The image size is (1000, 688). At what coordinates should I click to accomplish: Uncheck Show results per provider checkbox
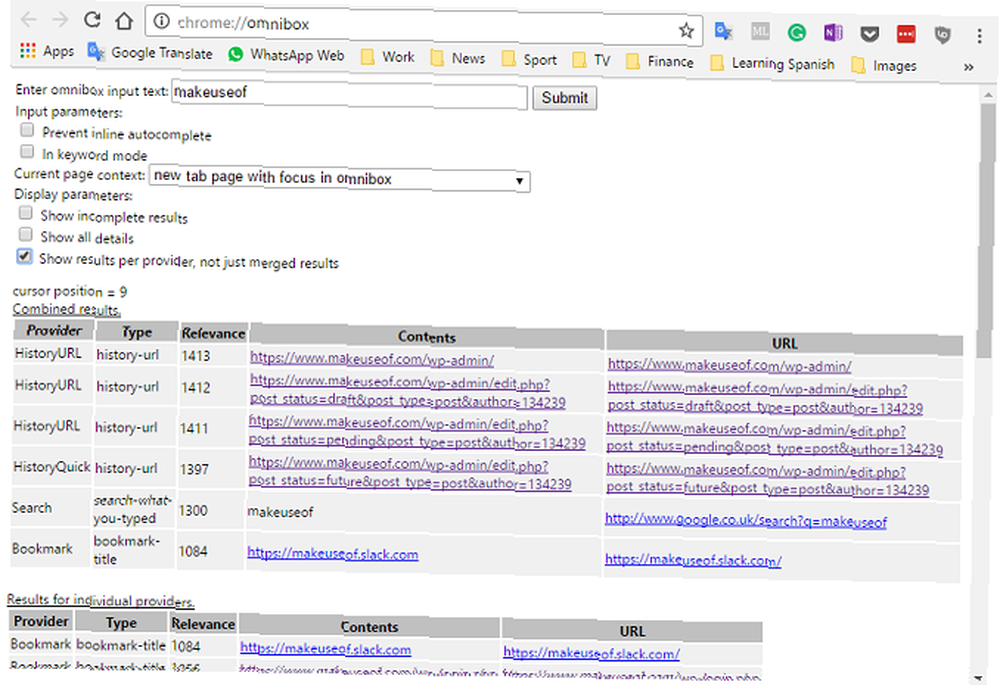click(24, 256)
